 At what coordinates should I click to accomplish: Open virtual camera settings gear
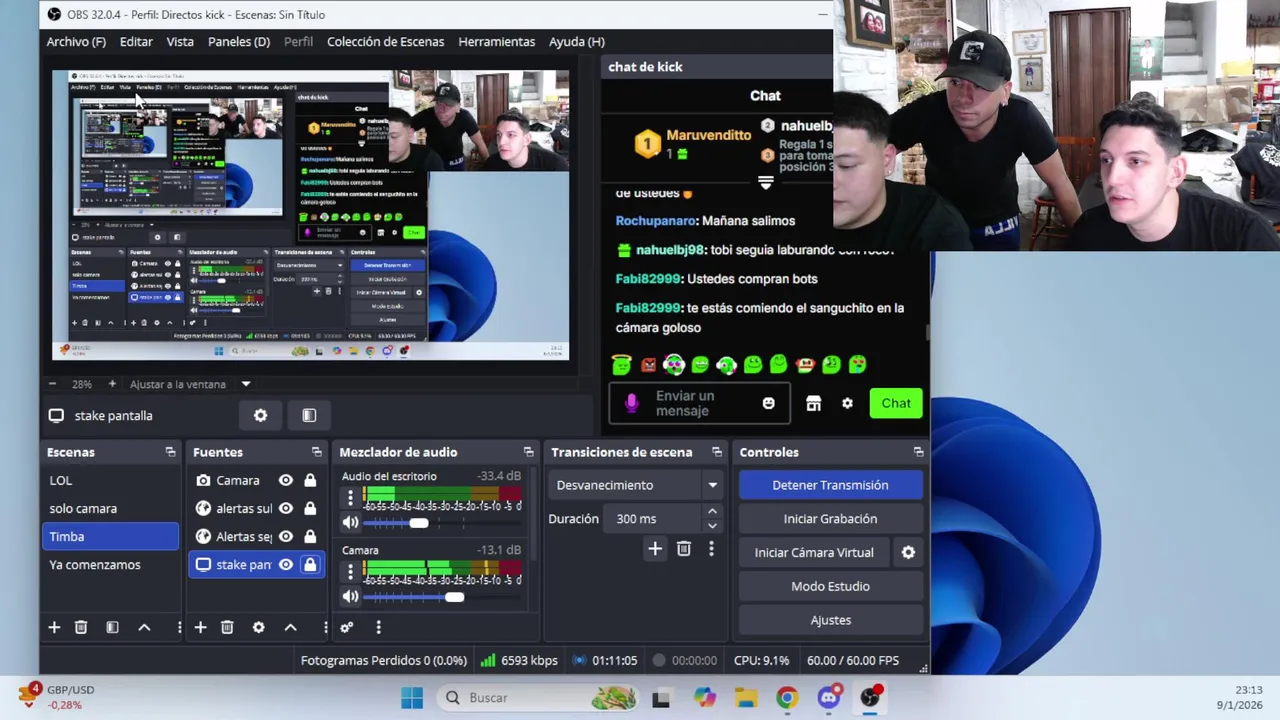click(x=908, y=552)
